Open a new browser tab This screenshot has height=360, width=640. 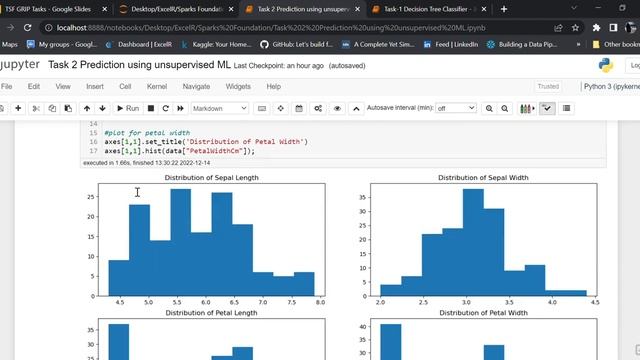(504, 9)
